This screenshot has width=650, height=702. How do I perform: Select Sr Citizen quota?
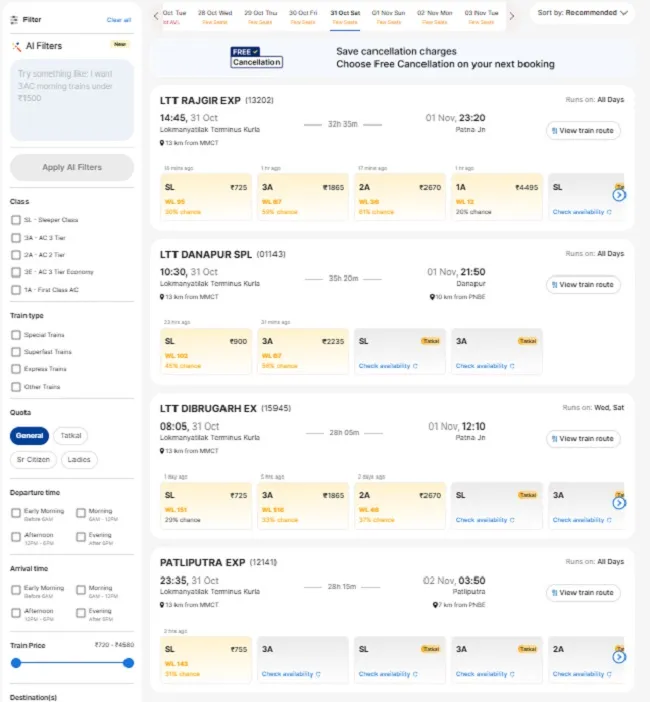click(34, 460)
